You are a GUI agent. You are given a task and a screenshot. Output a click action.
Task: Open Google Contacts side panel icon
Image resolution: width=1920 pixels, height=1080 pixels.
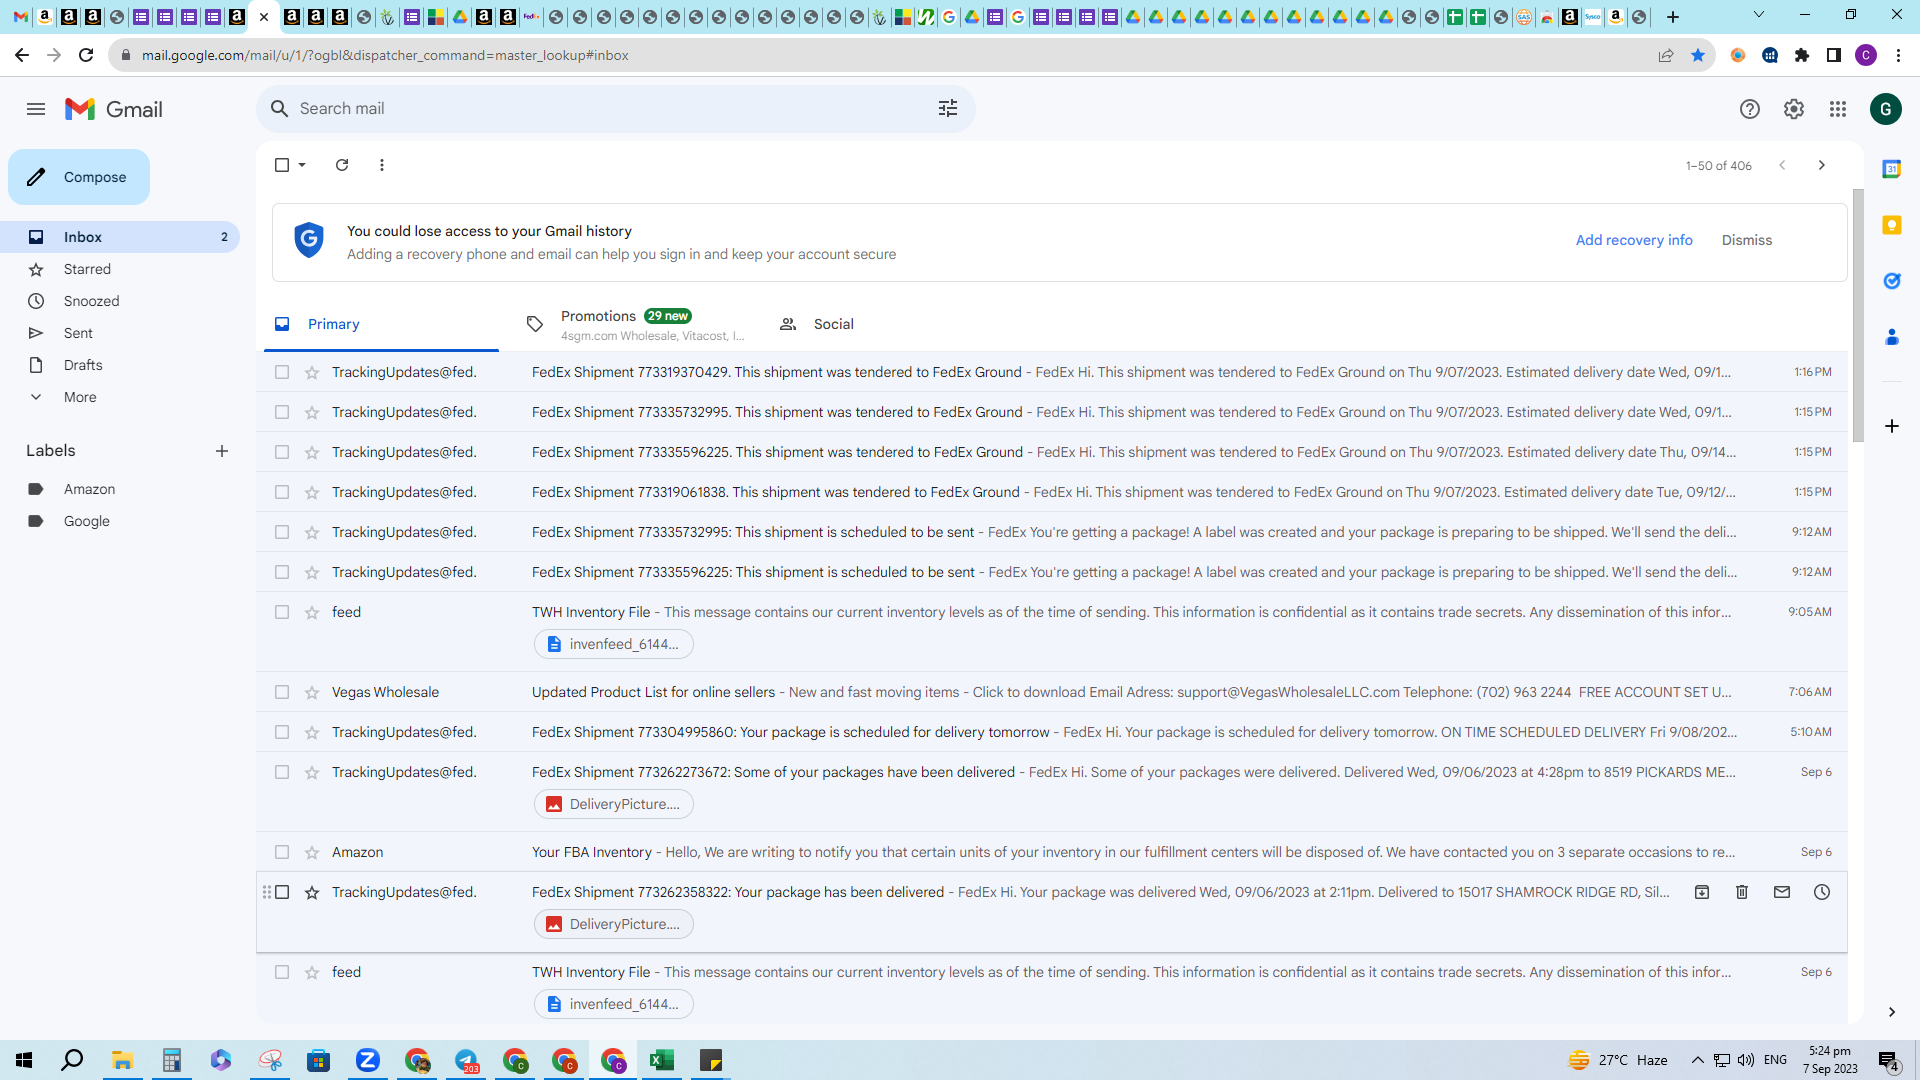coord(1892,337)
